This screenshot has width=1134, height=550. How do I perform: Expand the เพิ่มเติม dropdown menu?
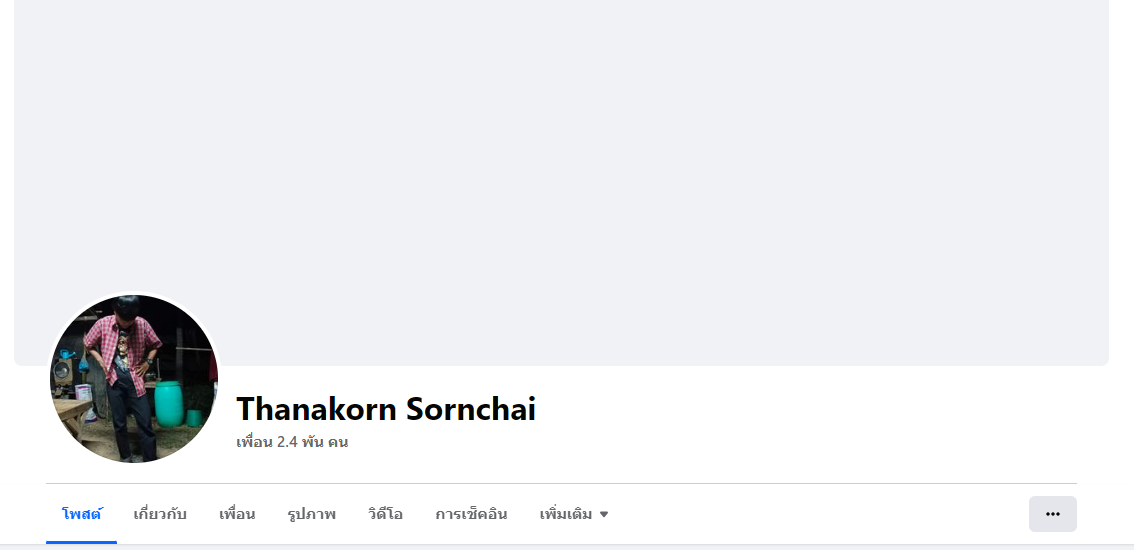point(574,515)
